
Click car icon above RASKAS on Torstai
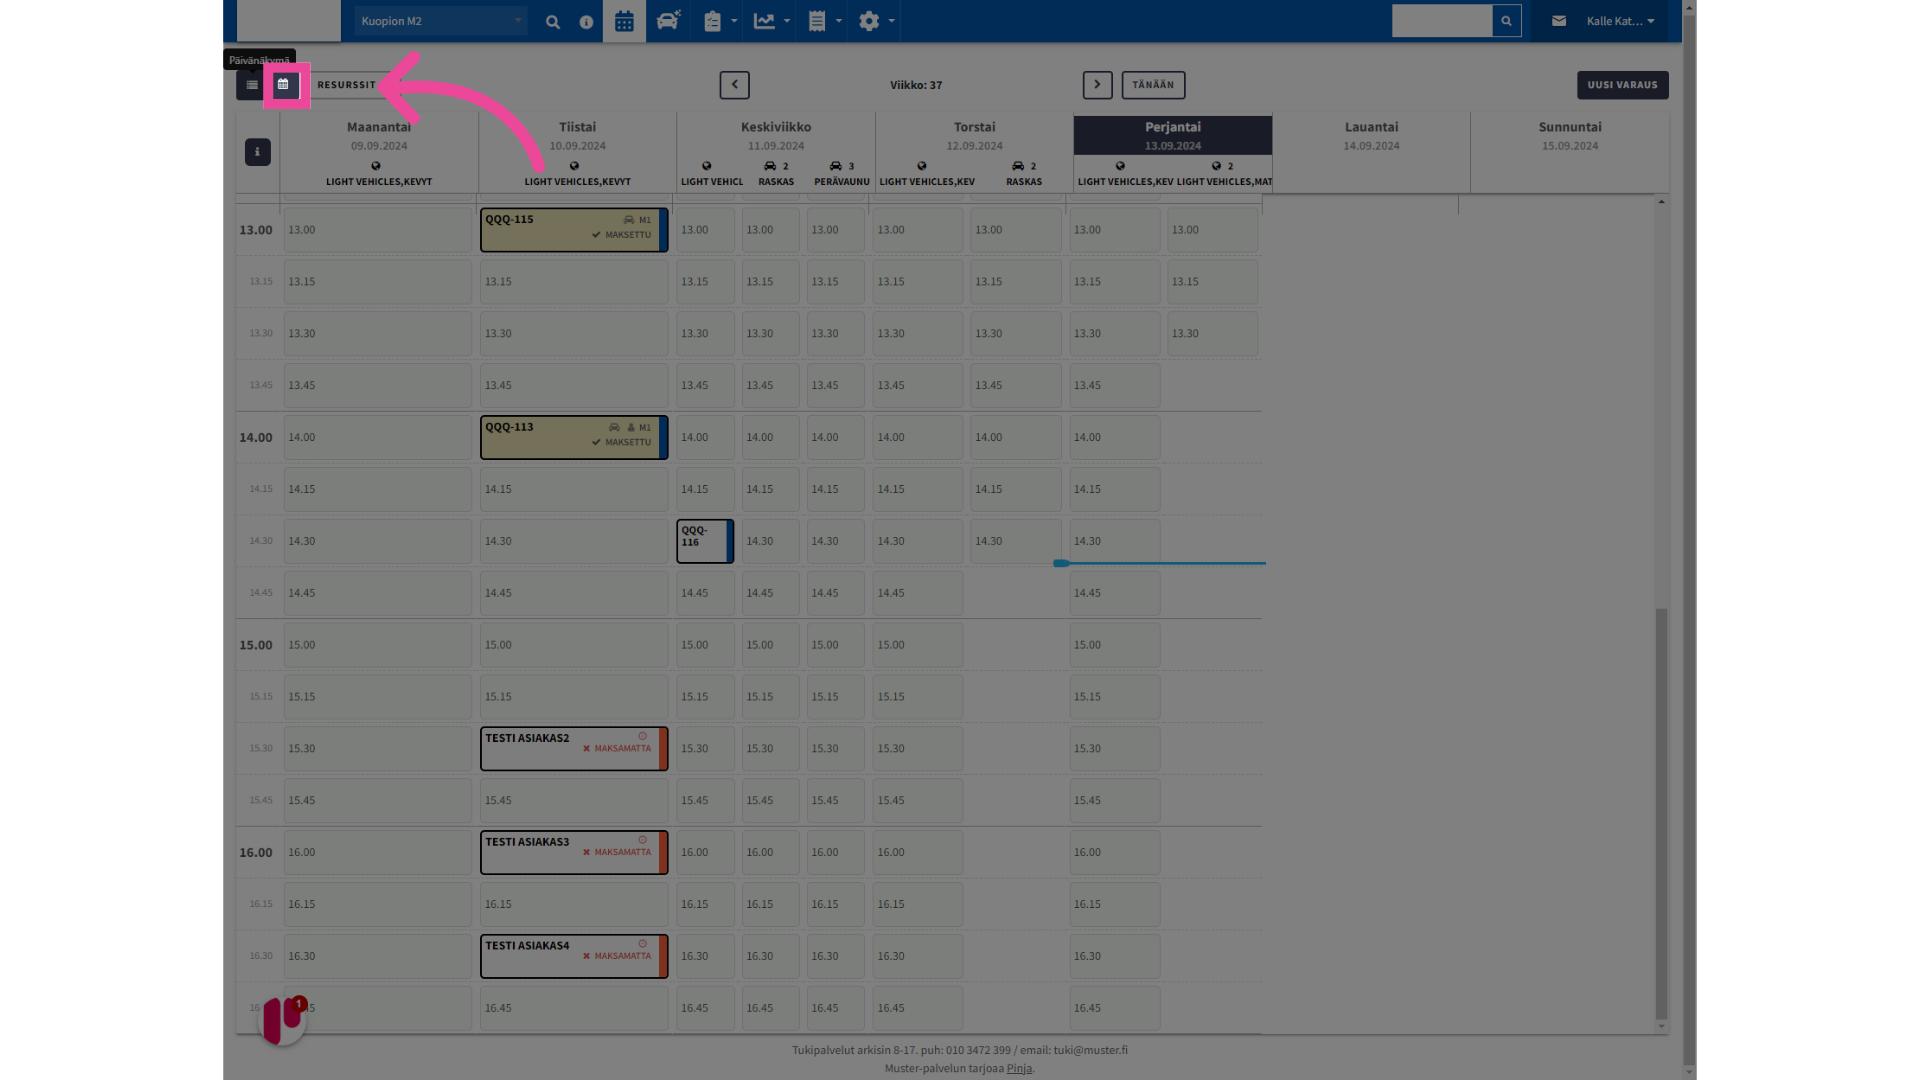click(1018, 166)
